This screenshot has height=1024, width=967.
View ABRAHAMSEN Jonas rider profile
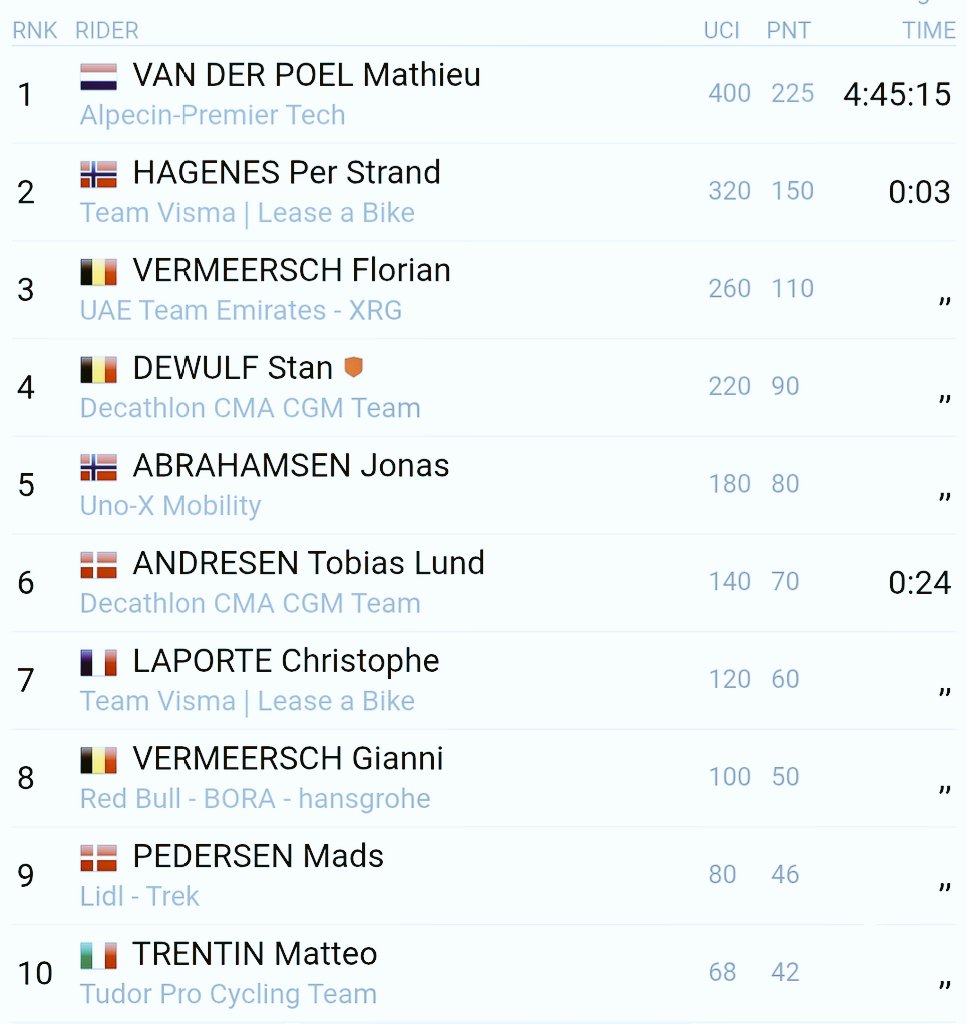[x=290, y=465]
